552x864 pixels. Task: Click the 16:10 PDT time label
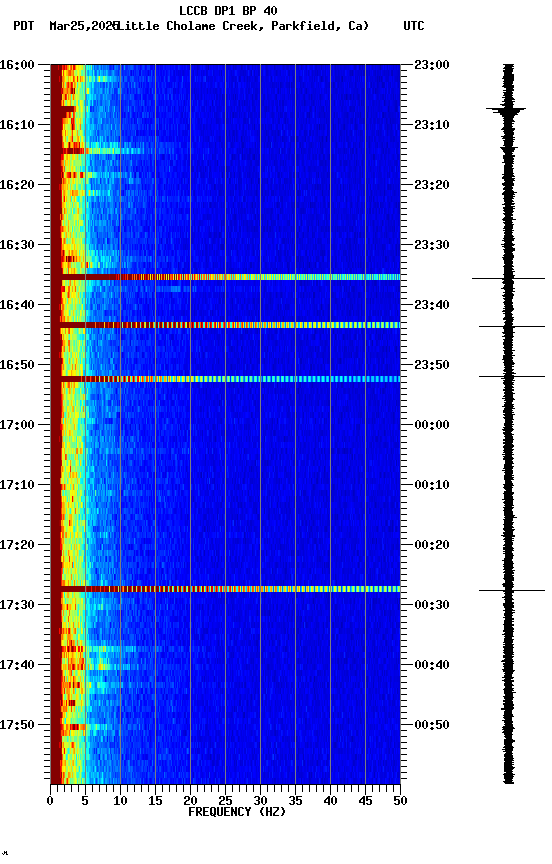click(17, 125)
